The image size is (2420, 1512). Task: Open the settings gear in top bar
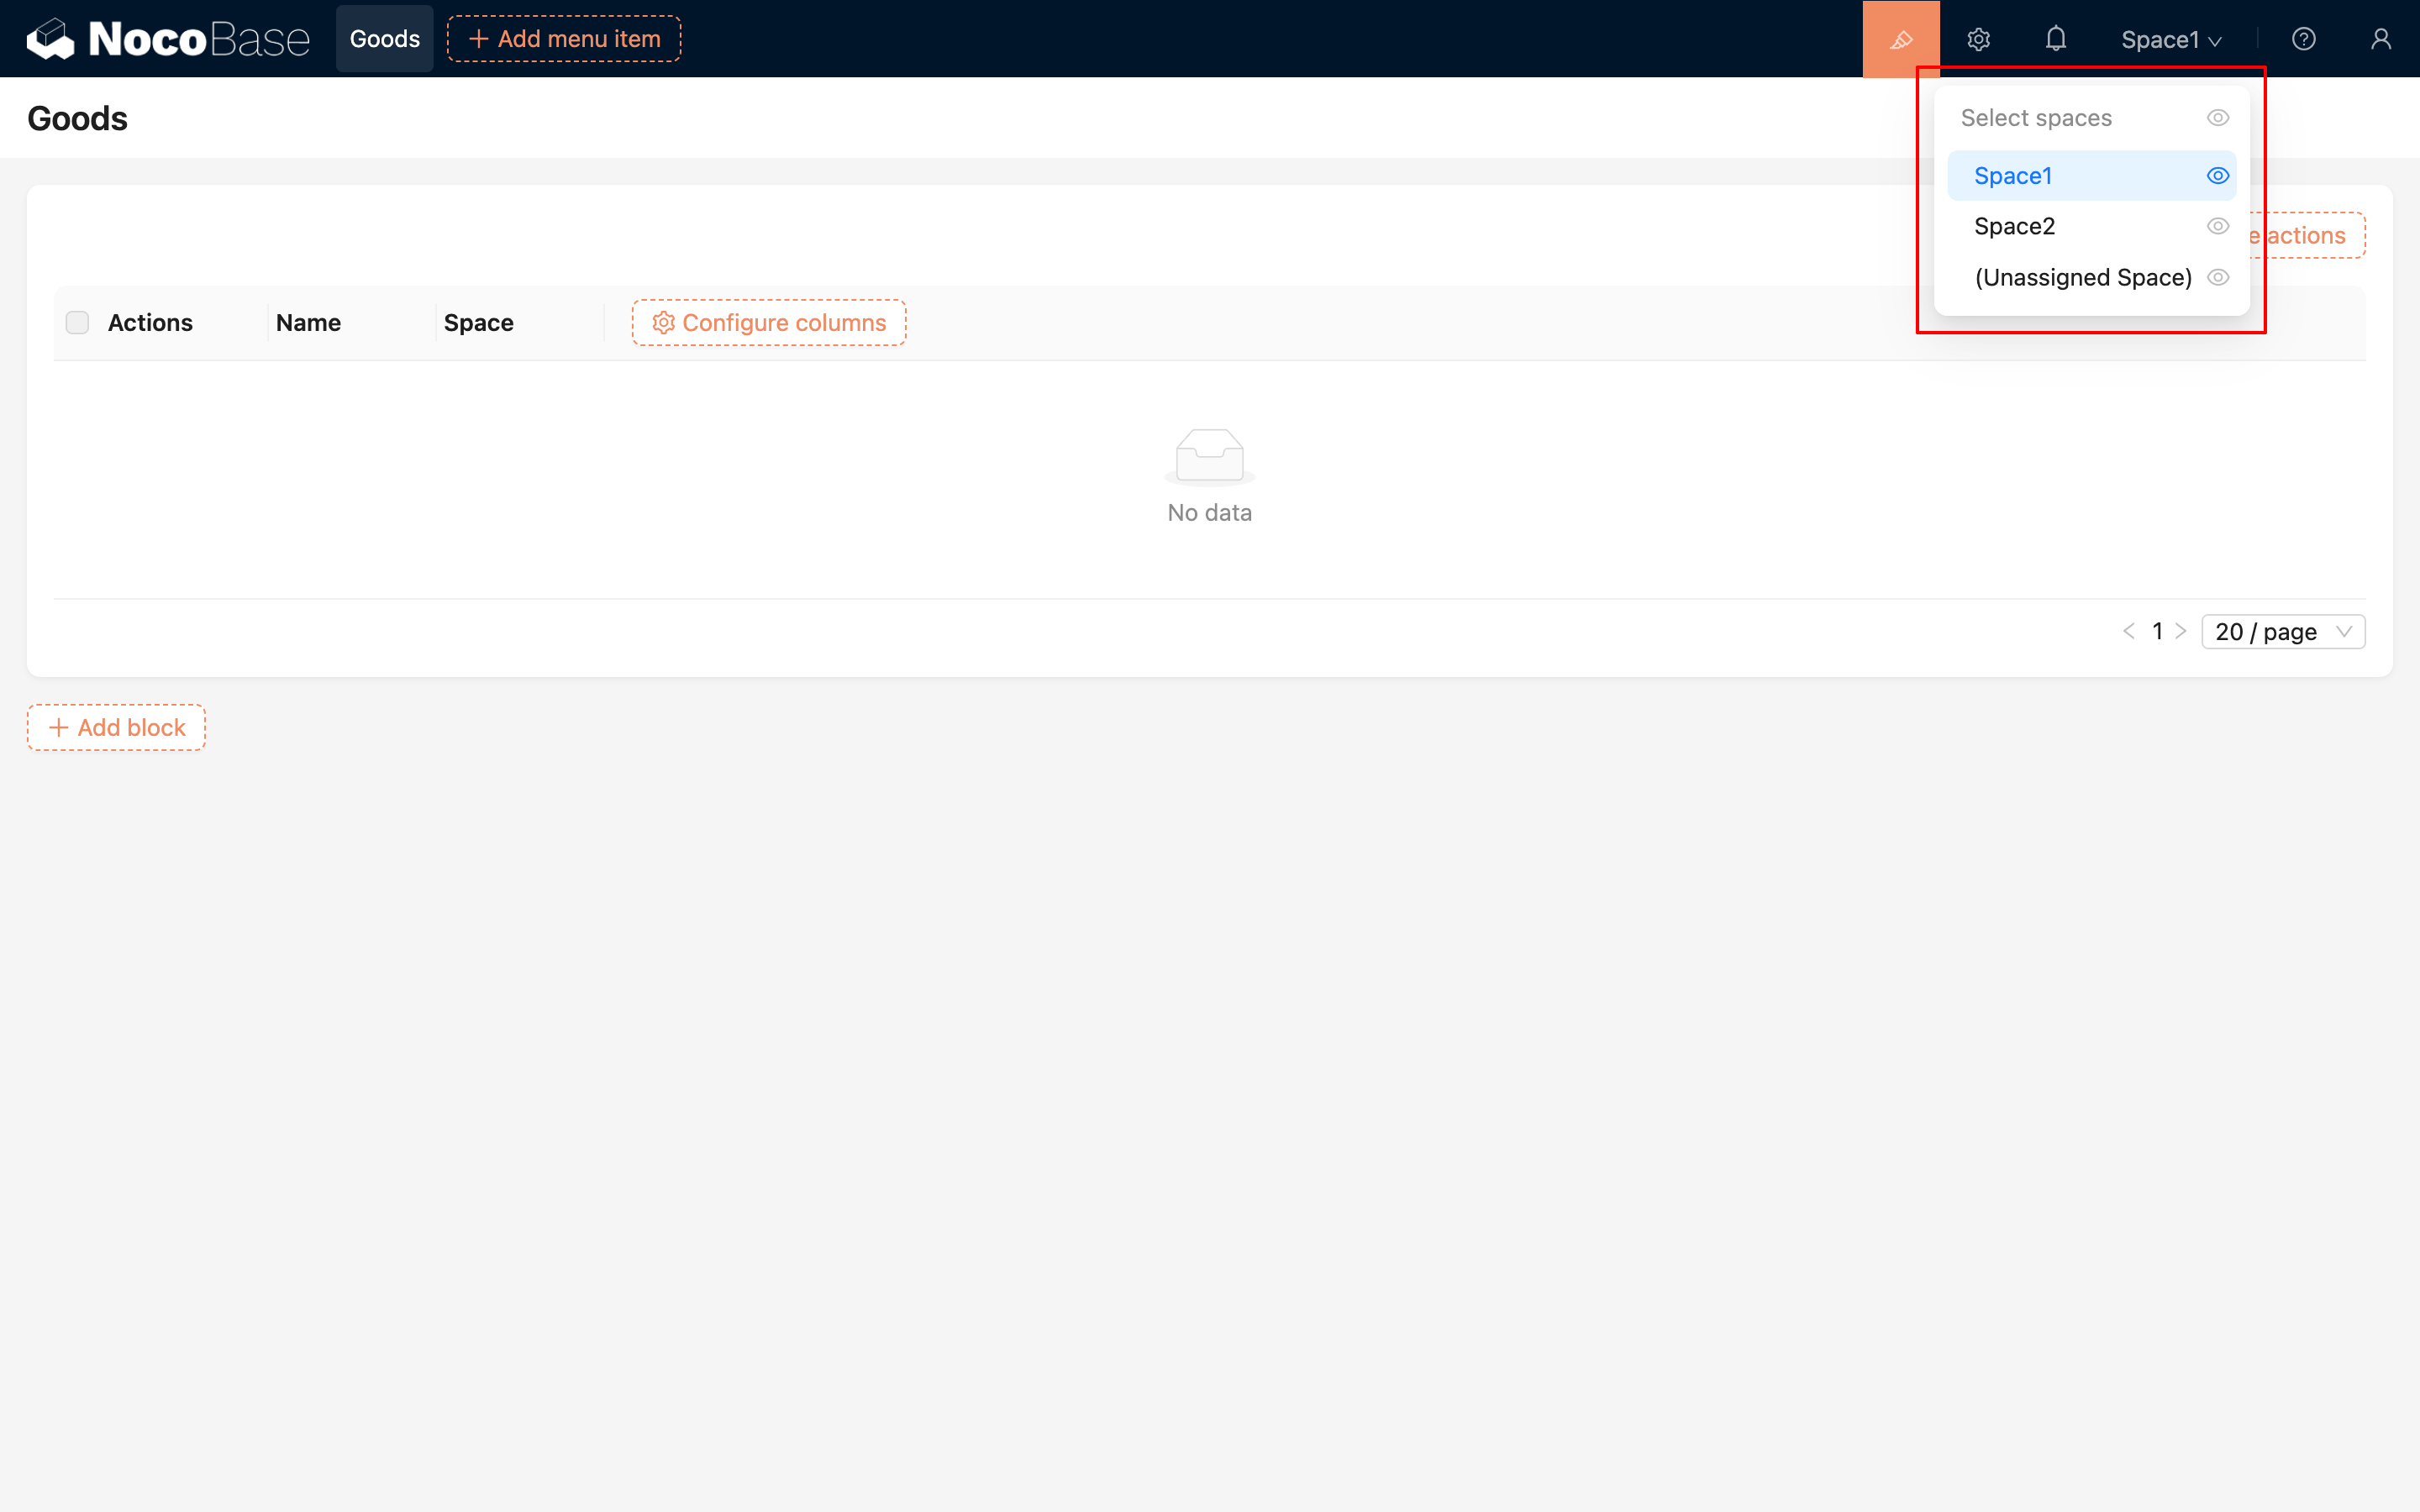coord(1978,39)
